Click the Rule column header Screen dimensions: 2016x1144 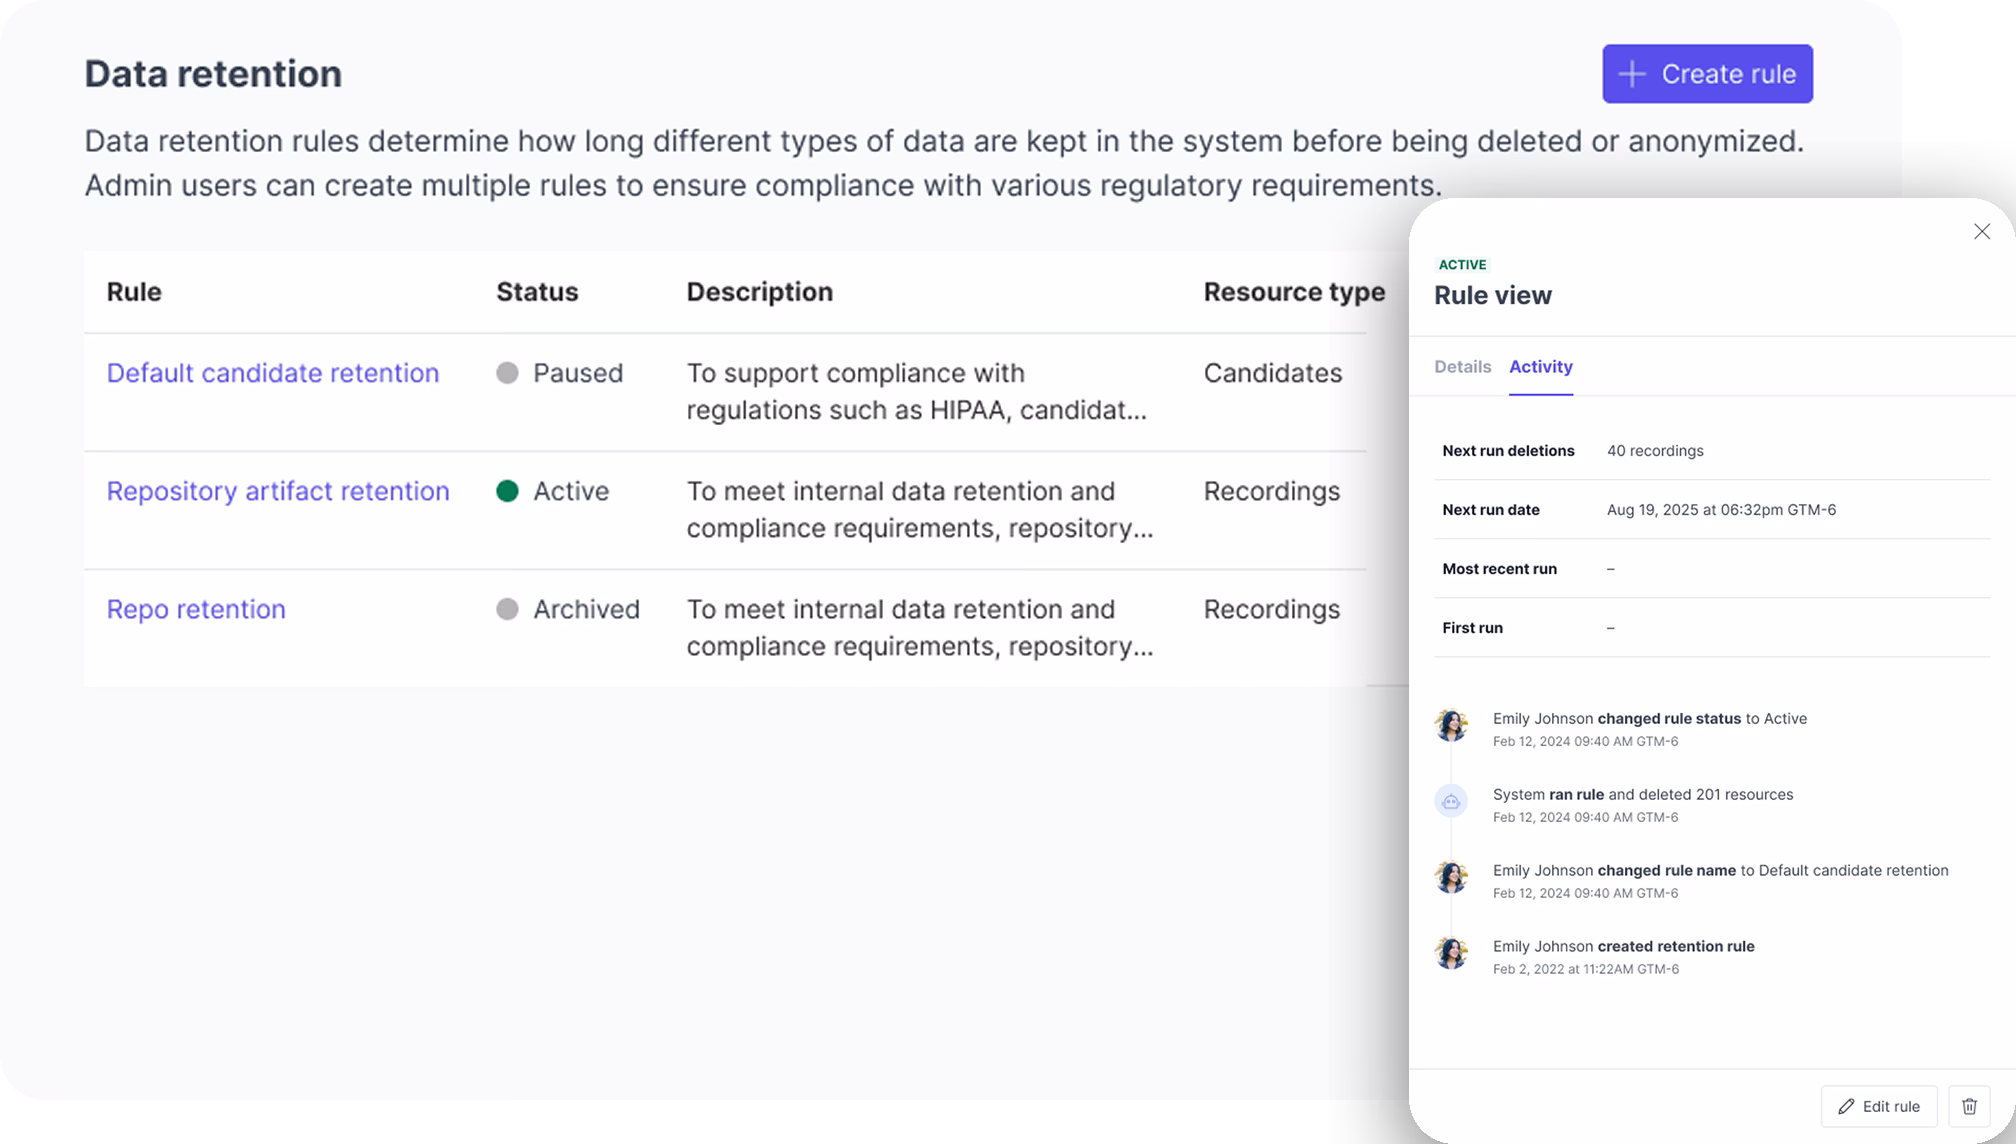tap(134, 292)
